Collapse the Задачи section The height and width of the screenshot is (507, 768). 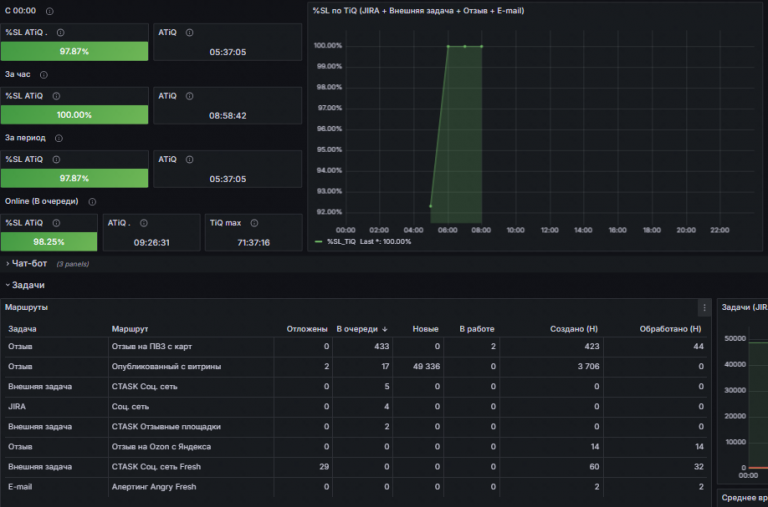[25, 285]
